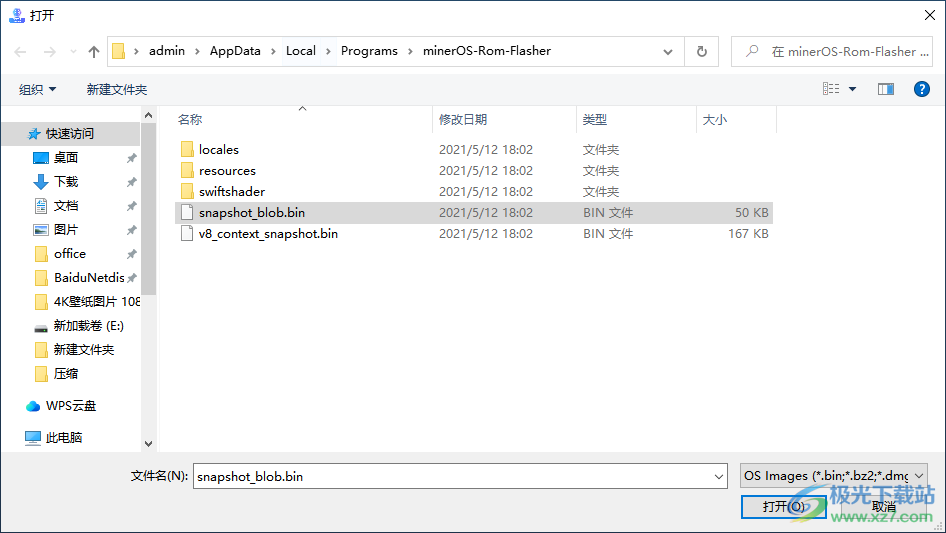Open 新建文件夹 in the sidebar
Viewport: 946px width, 533px height.
pos(84,349)
